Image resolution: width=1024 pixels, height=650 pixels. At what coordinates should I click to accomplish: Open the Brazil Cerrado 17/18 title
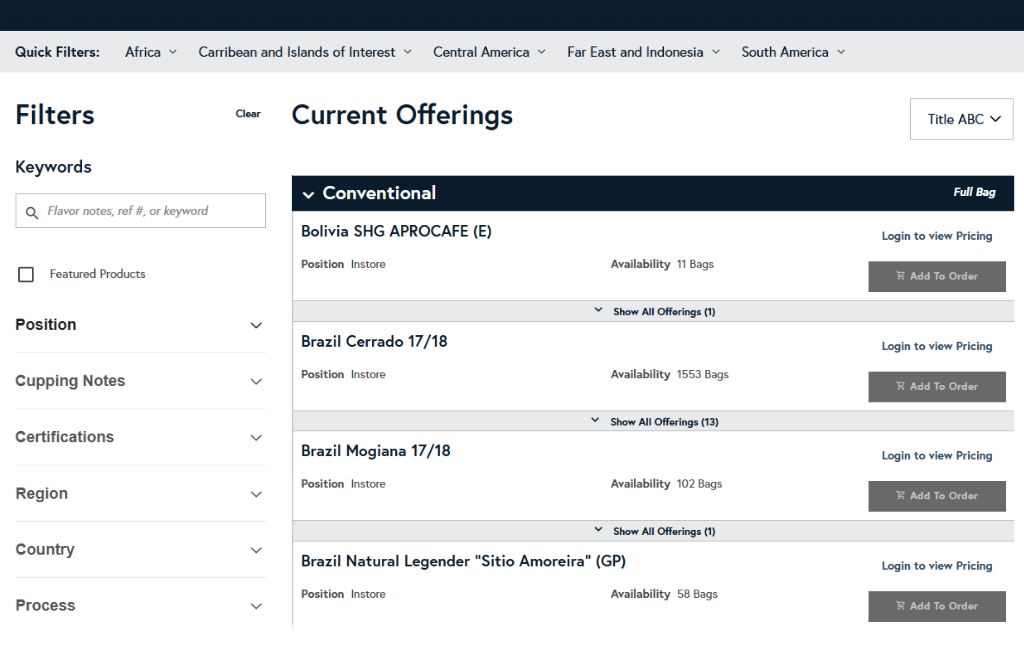click(x=374, y=342)
